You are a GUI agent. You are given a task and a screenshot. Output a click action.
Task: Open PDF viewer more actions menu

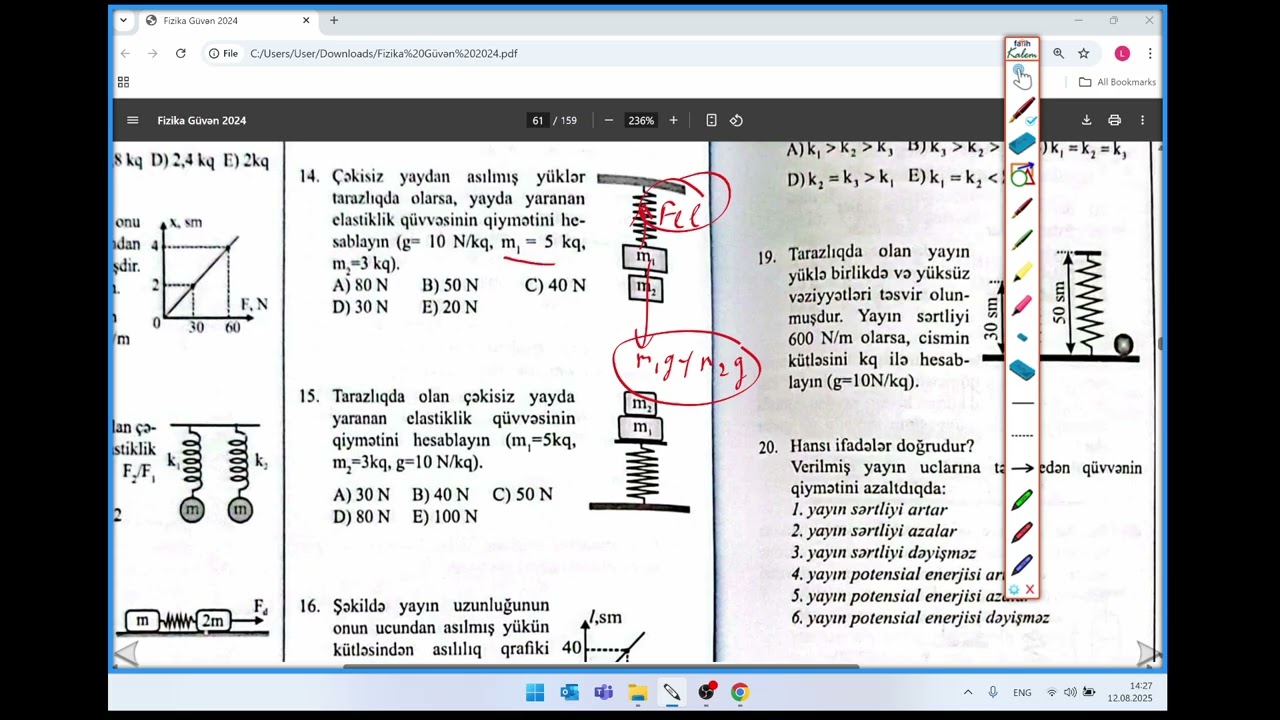1142,120
